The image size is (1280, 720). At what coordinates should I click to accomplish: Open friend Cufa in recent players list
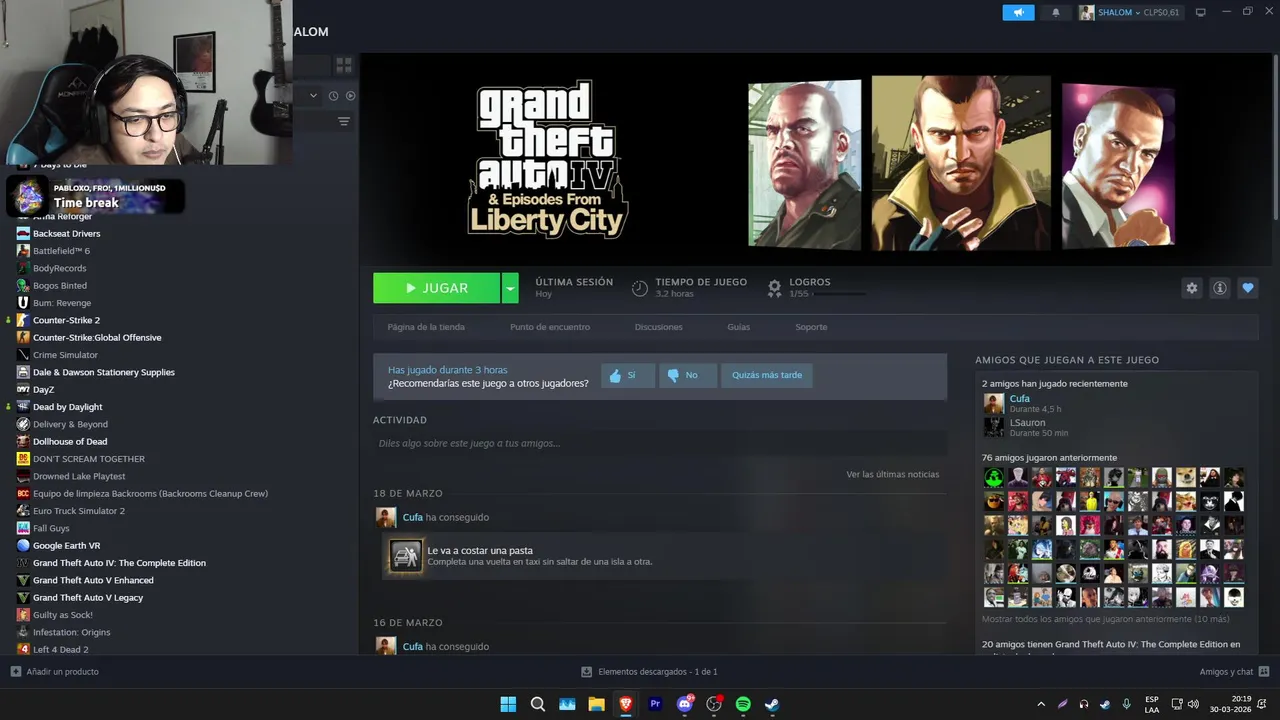tap(1019, 399)
